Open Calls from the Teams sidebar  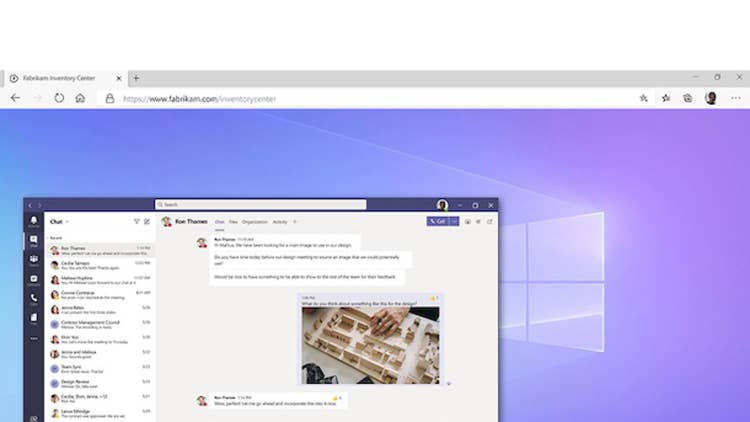pyautogui.click(x=33, y=298)
